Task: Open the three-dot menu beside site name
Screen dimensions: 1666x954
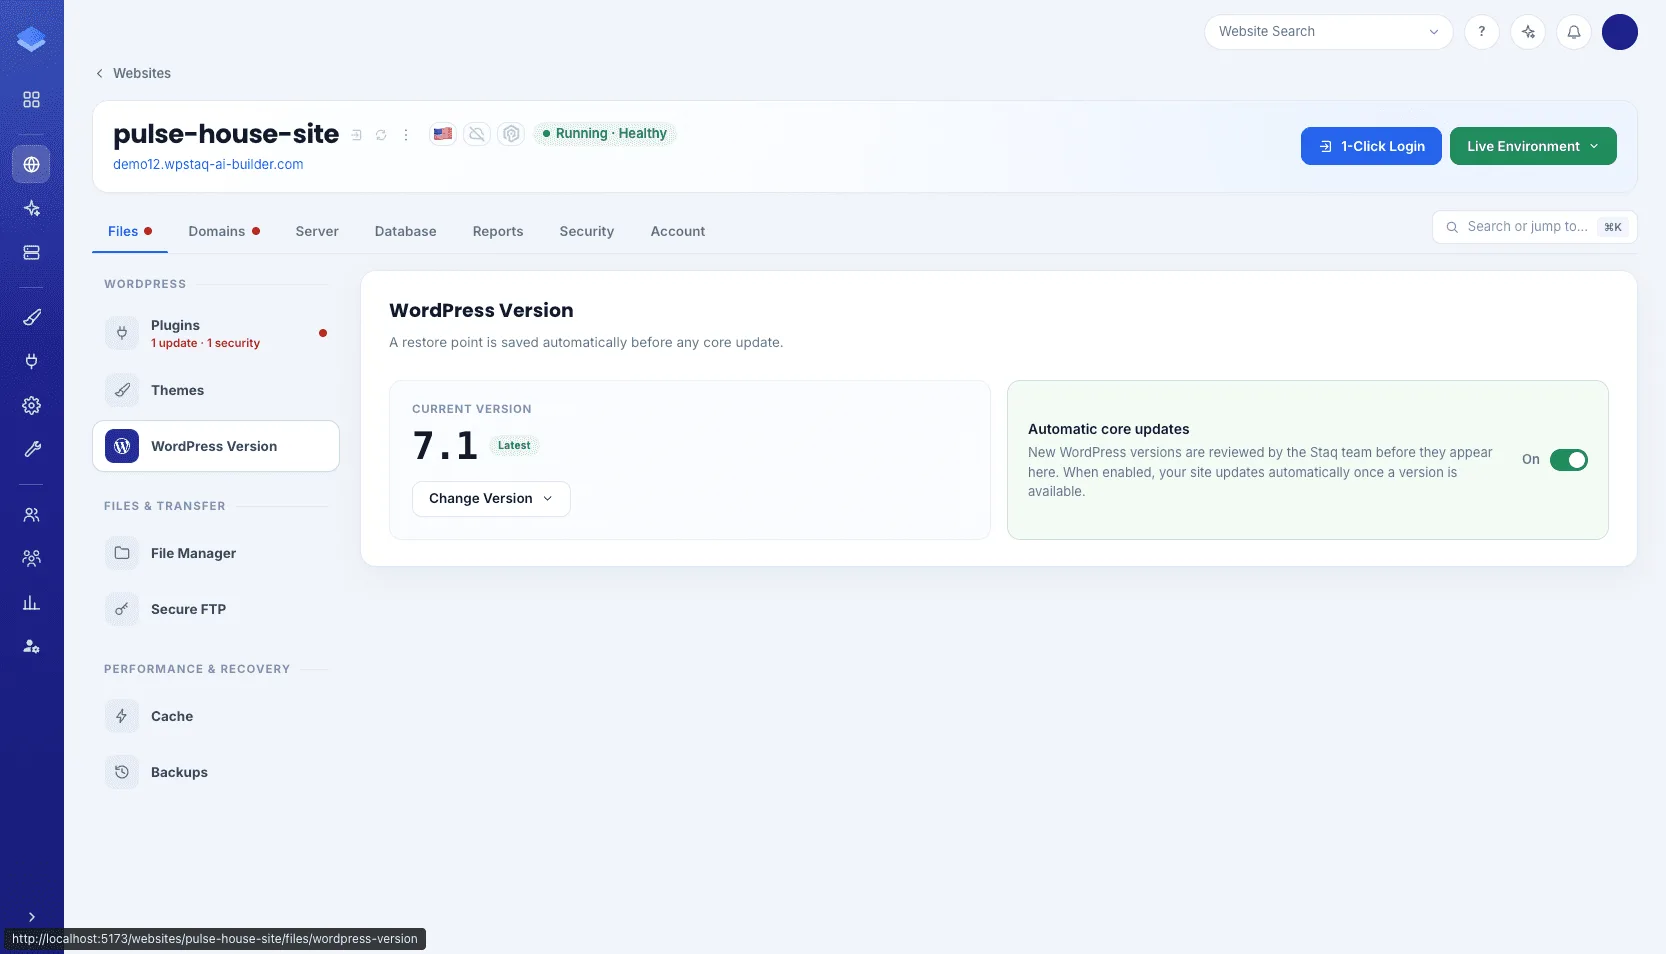Action: coord(405,135)
